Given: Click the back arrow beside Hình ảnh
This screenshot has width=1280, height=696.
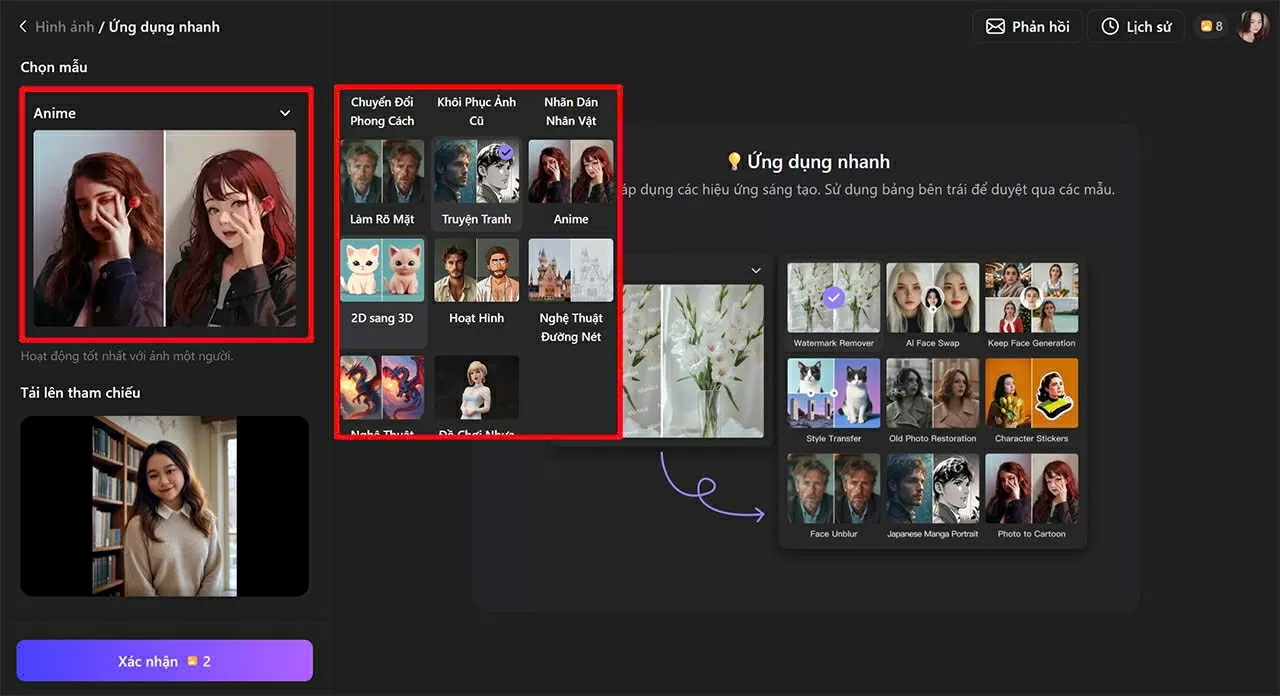Looking at the screenshot, I should 23,27.
